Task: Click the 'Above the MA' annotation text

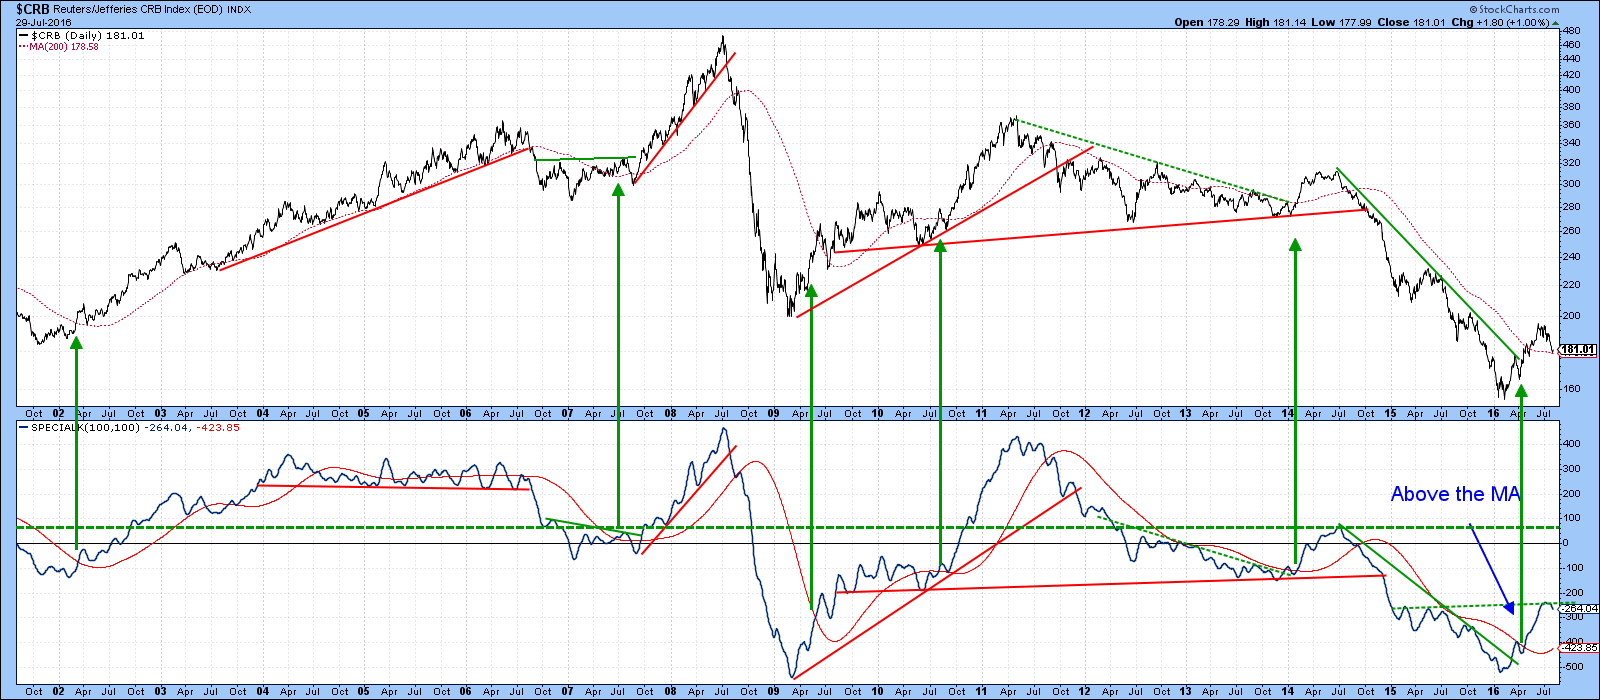Action: 1455,494
